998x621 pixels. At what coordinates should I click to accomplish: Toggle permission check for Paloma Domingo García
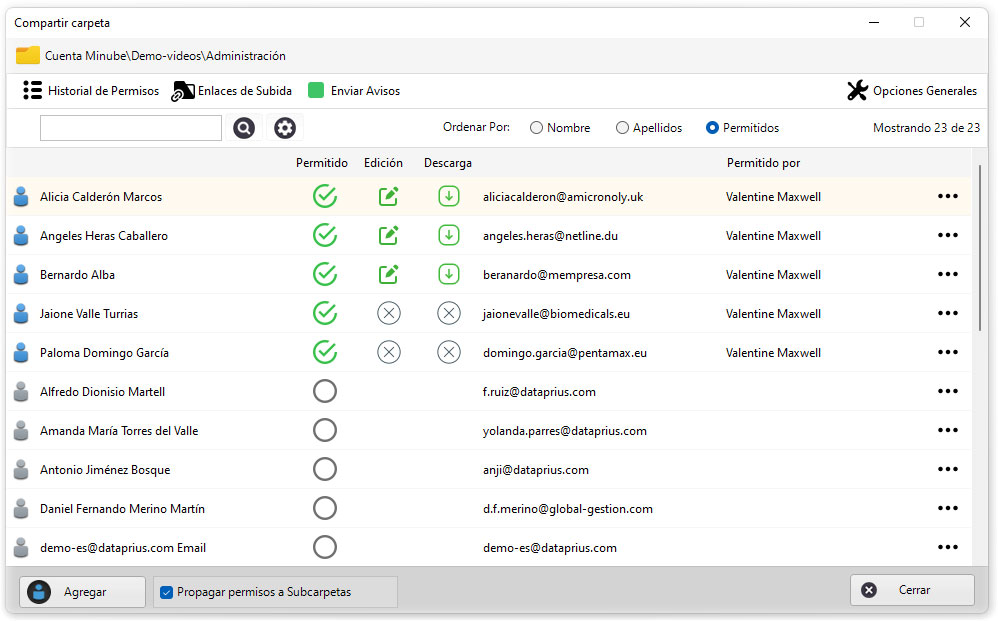[x=325, y=352]
